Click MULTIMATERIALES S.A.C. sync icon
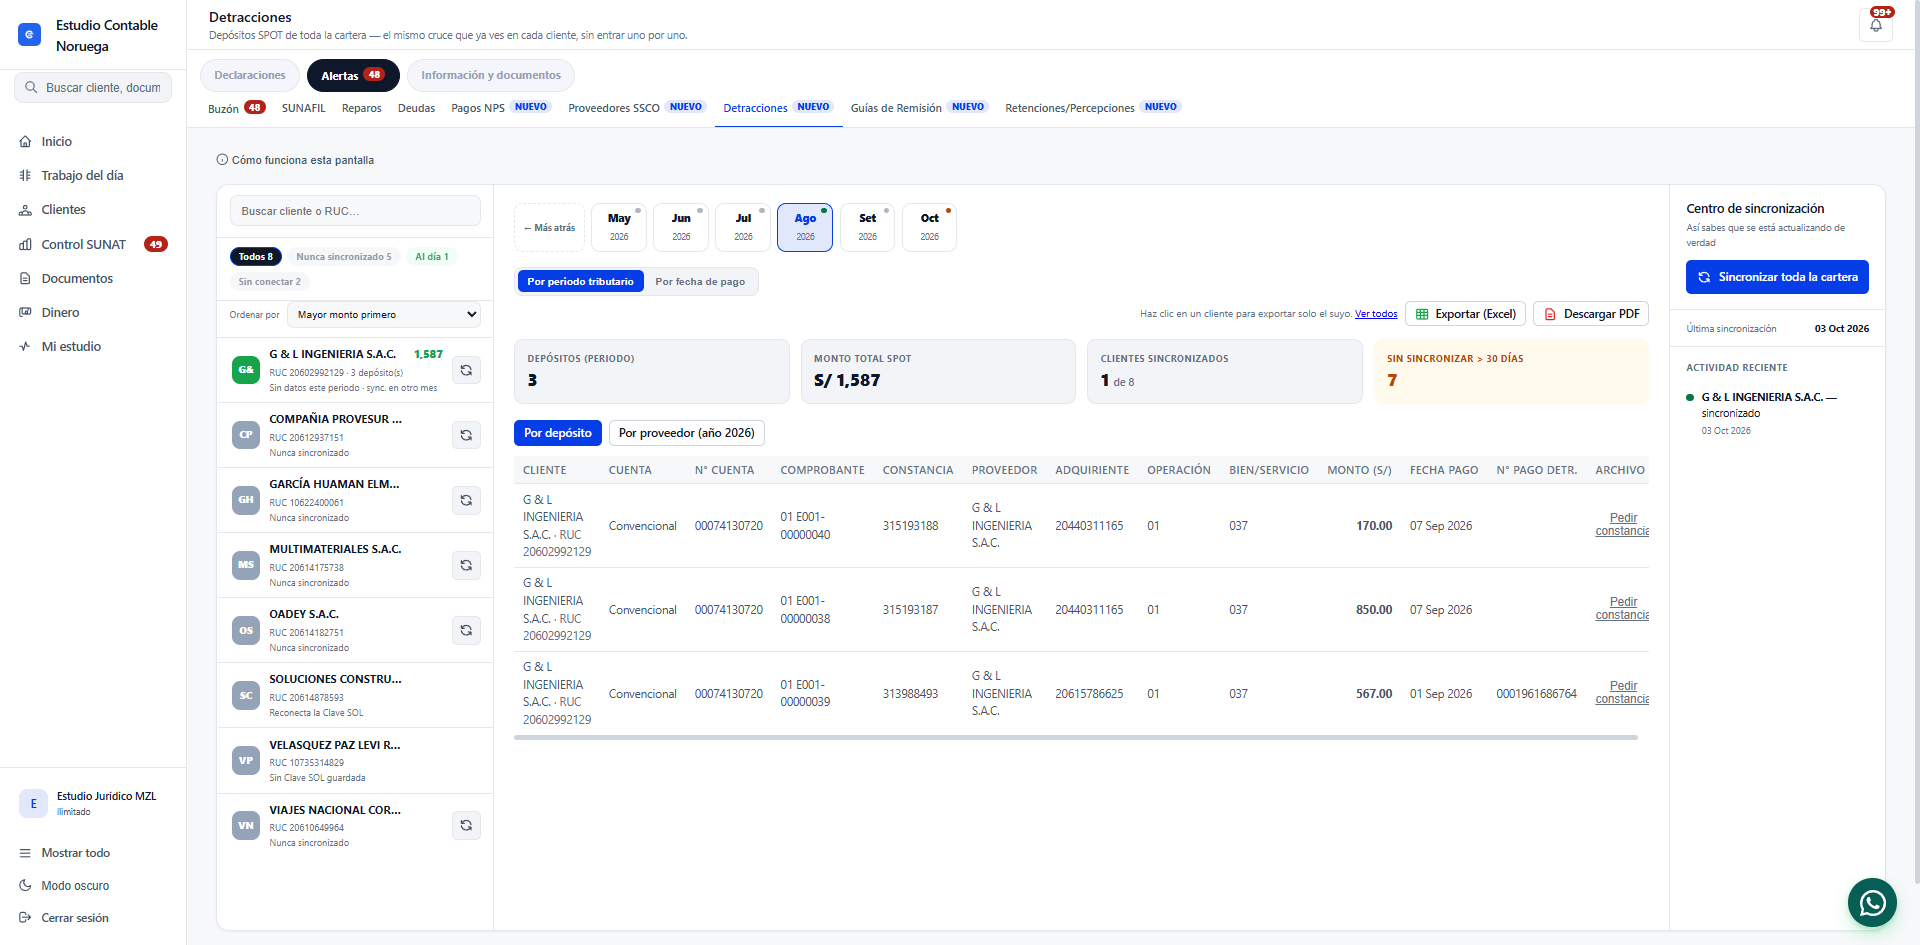The image size is (1920, 945). click(x=466, y=565)
